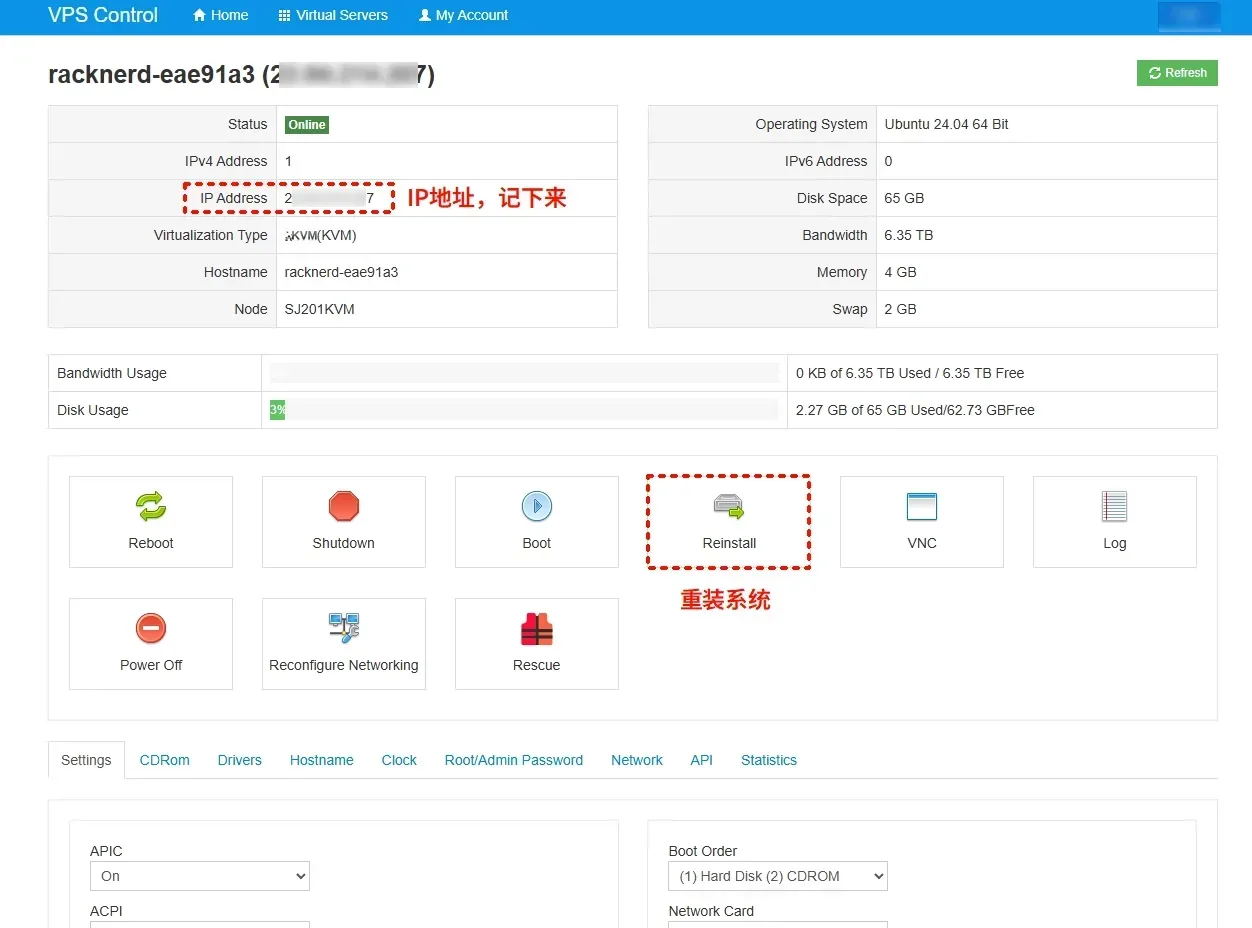Launch the VNC console icon
The height and width of the screenshot is (928, 1252).
coord(921,508)
